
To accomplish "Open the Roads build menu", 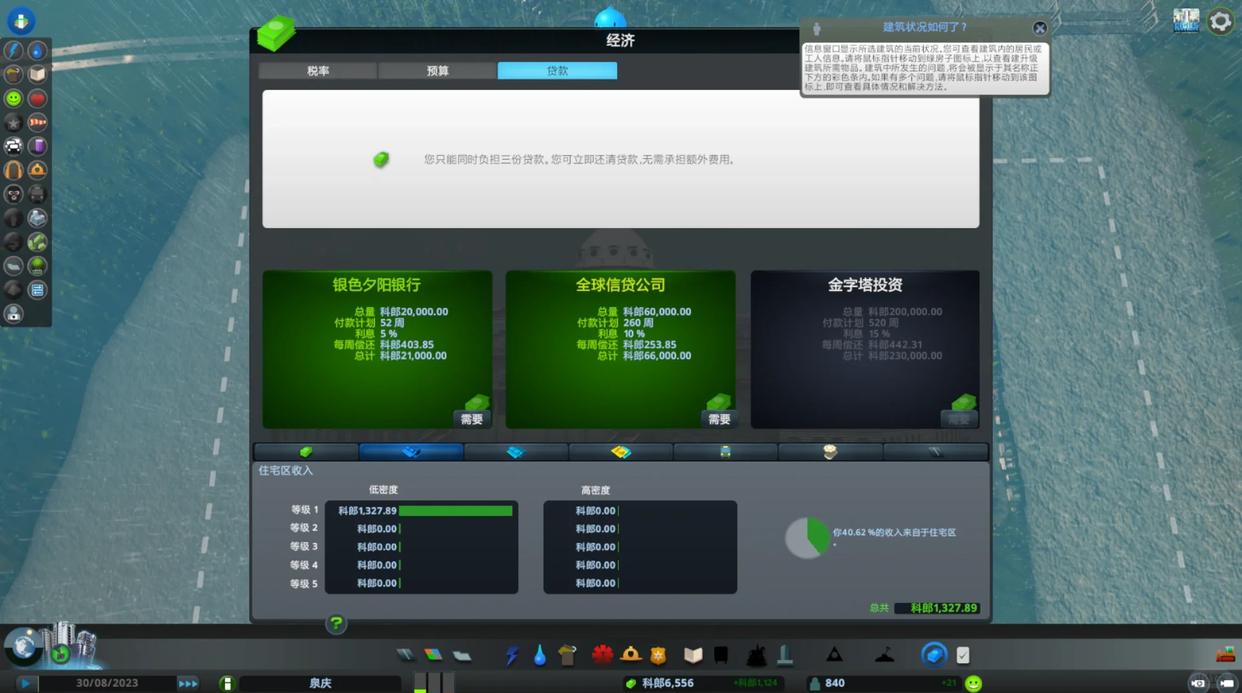I will point(405,655).
